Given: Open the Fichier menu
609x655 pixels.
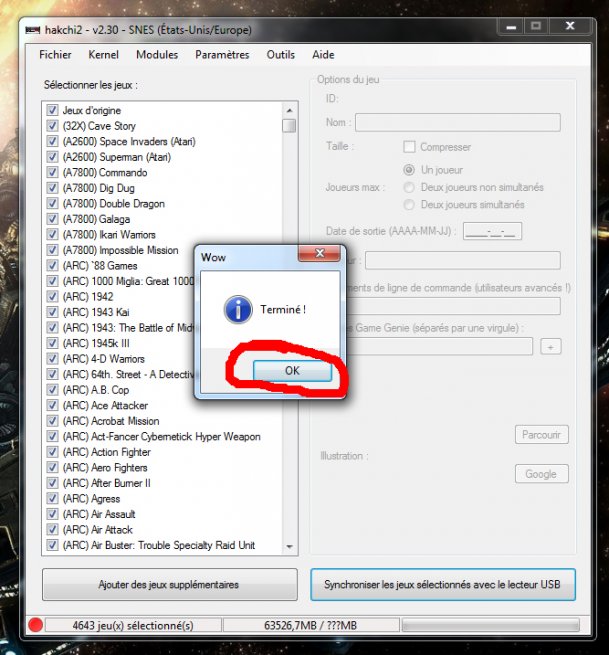Looking at the screenshot, I should pyautogui.click(x=55, y=55).
